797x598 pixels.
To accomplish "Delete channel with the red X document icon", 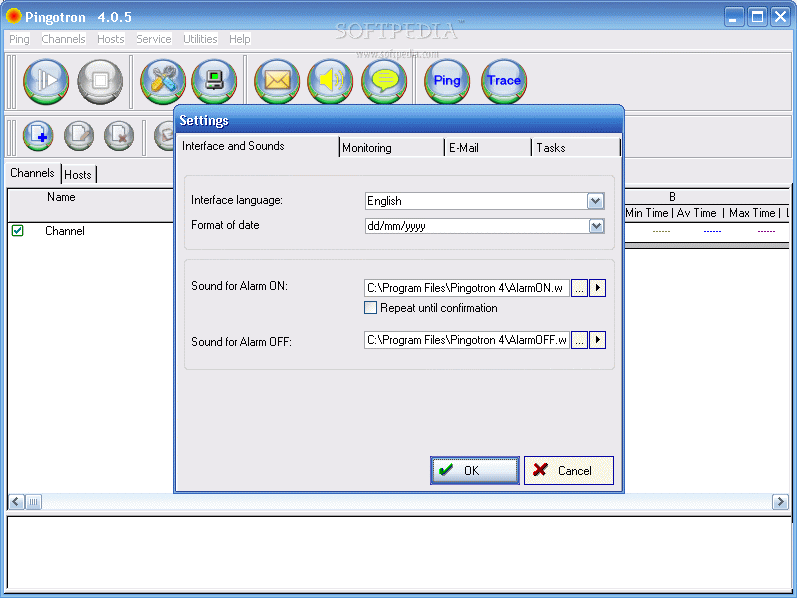I will click(119, 136).
